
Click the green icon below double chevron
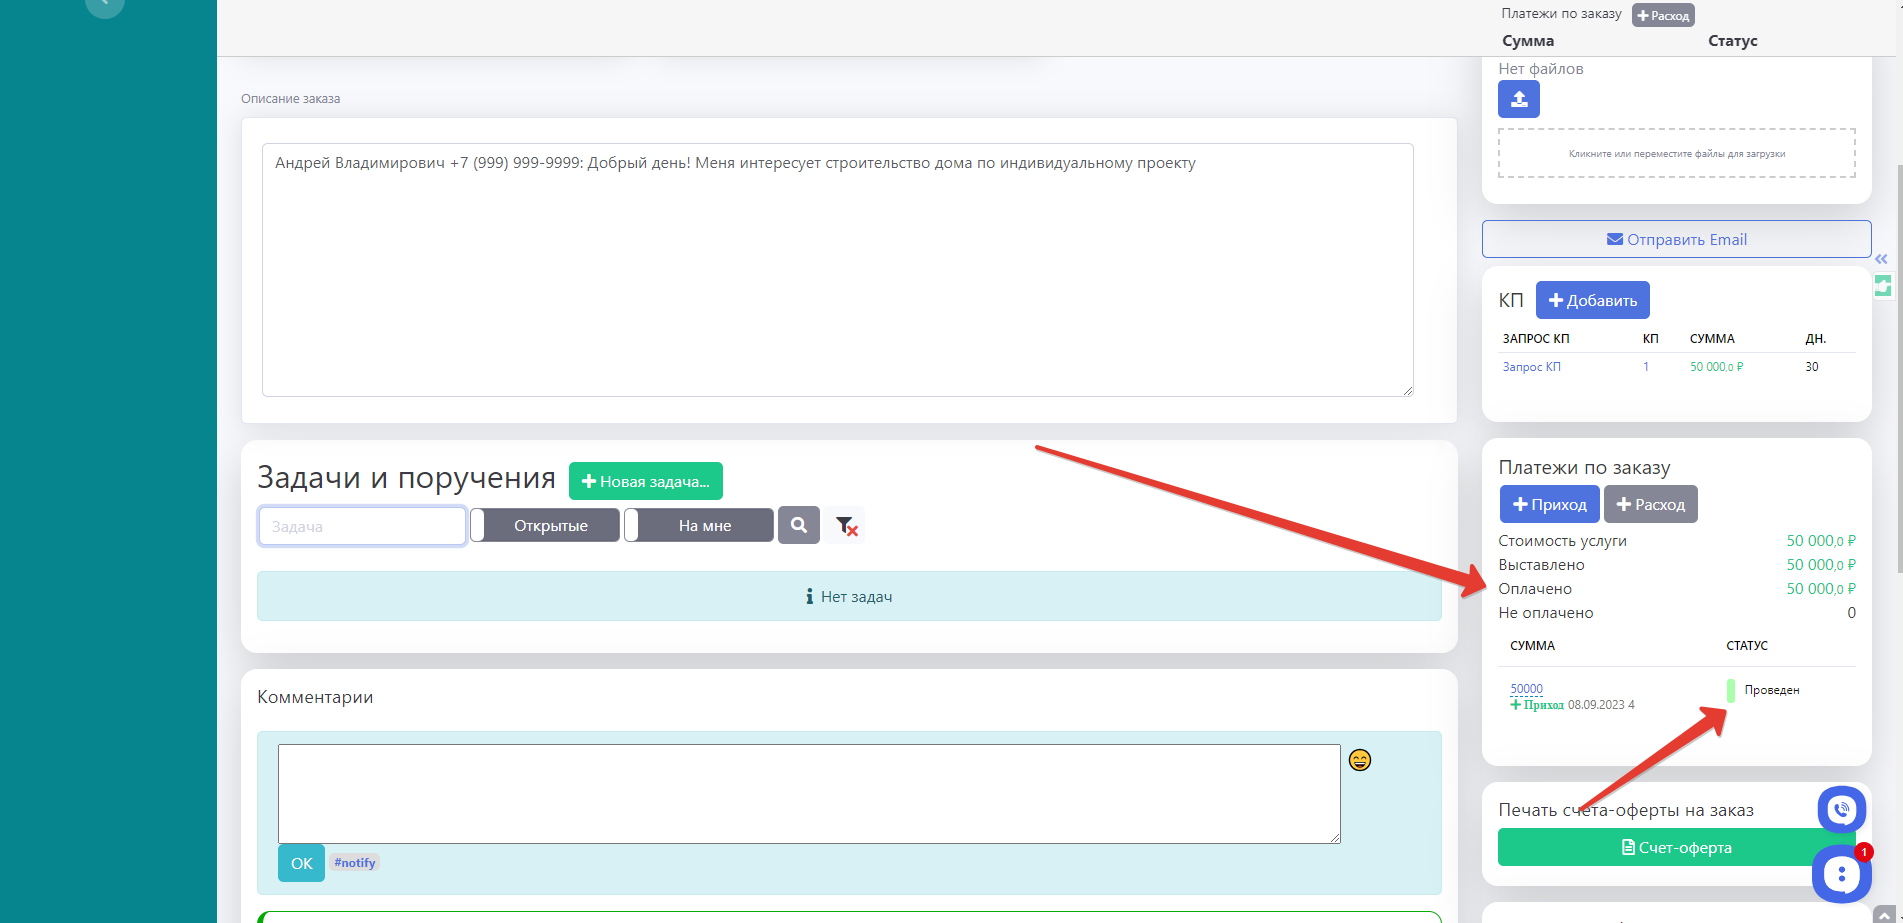1883,286
